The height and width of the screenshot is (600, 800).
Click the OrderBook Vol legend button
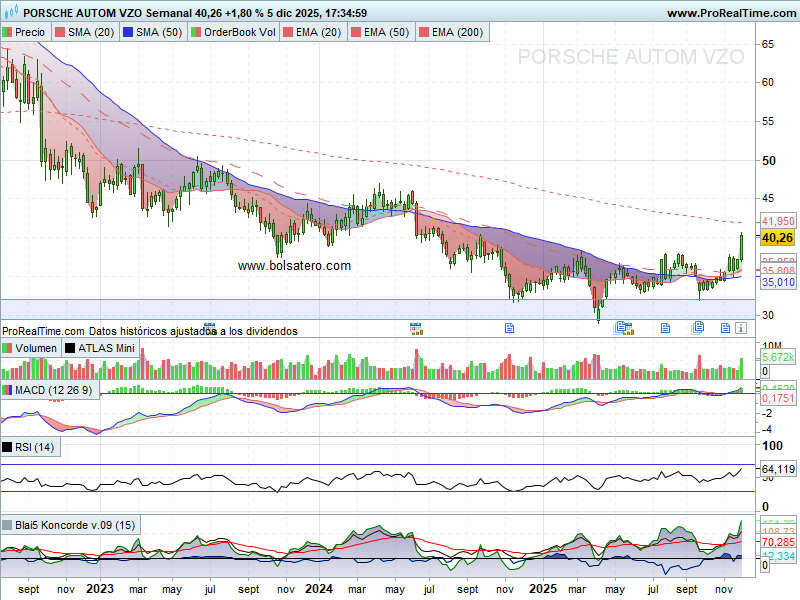click(x=234, y=32)
